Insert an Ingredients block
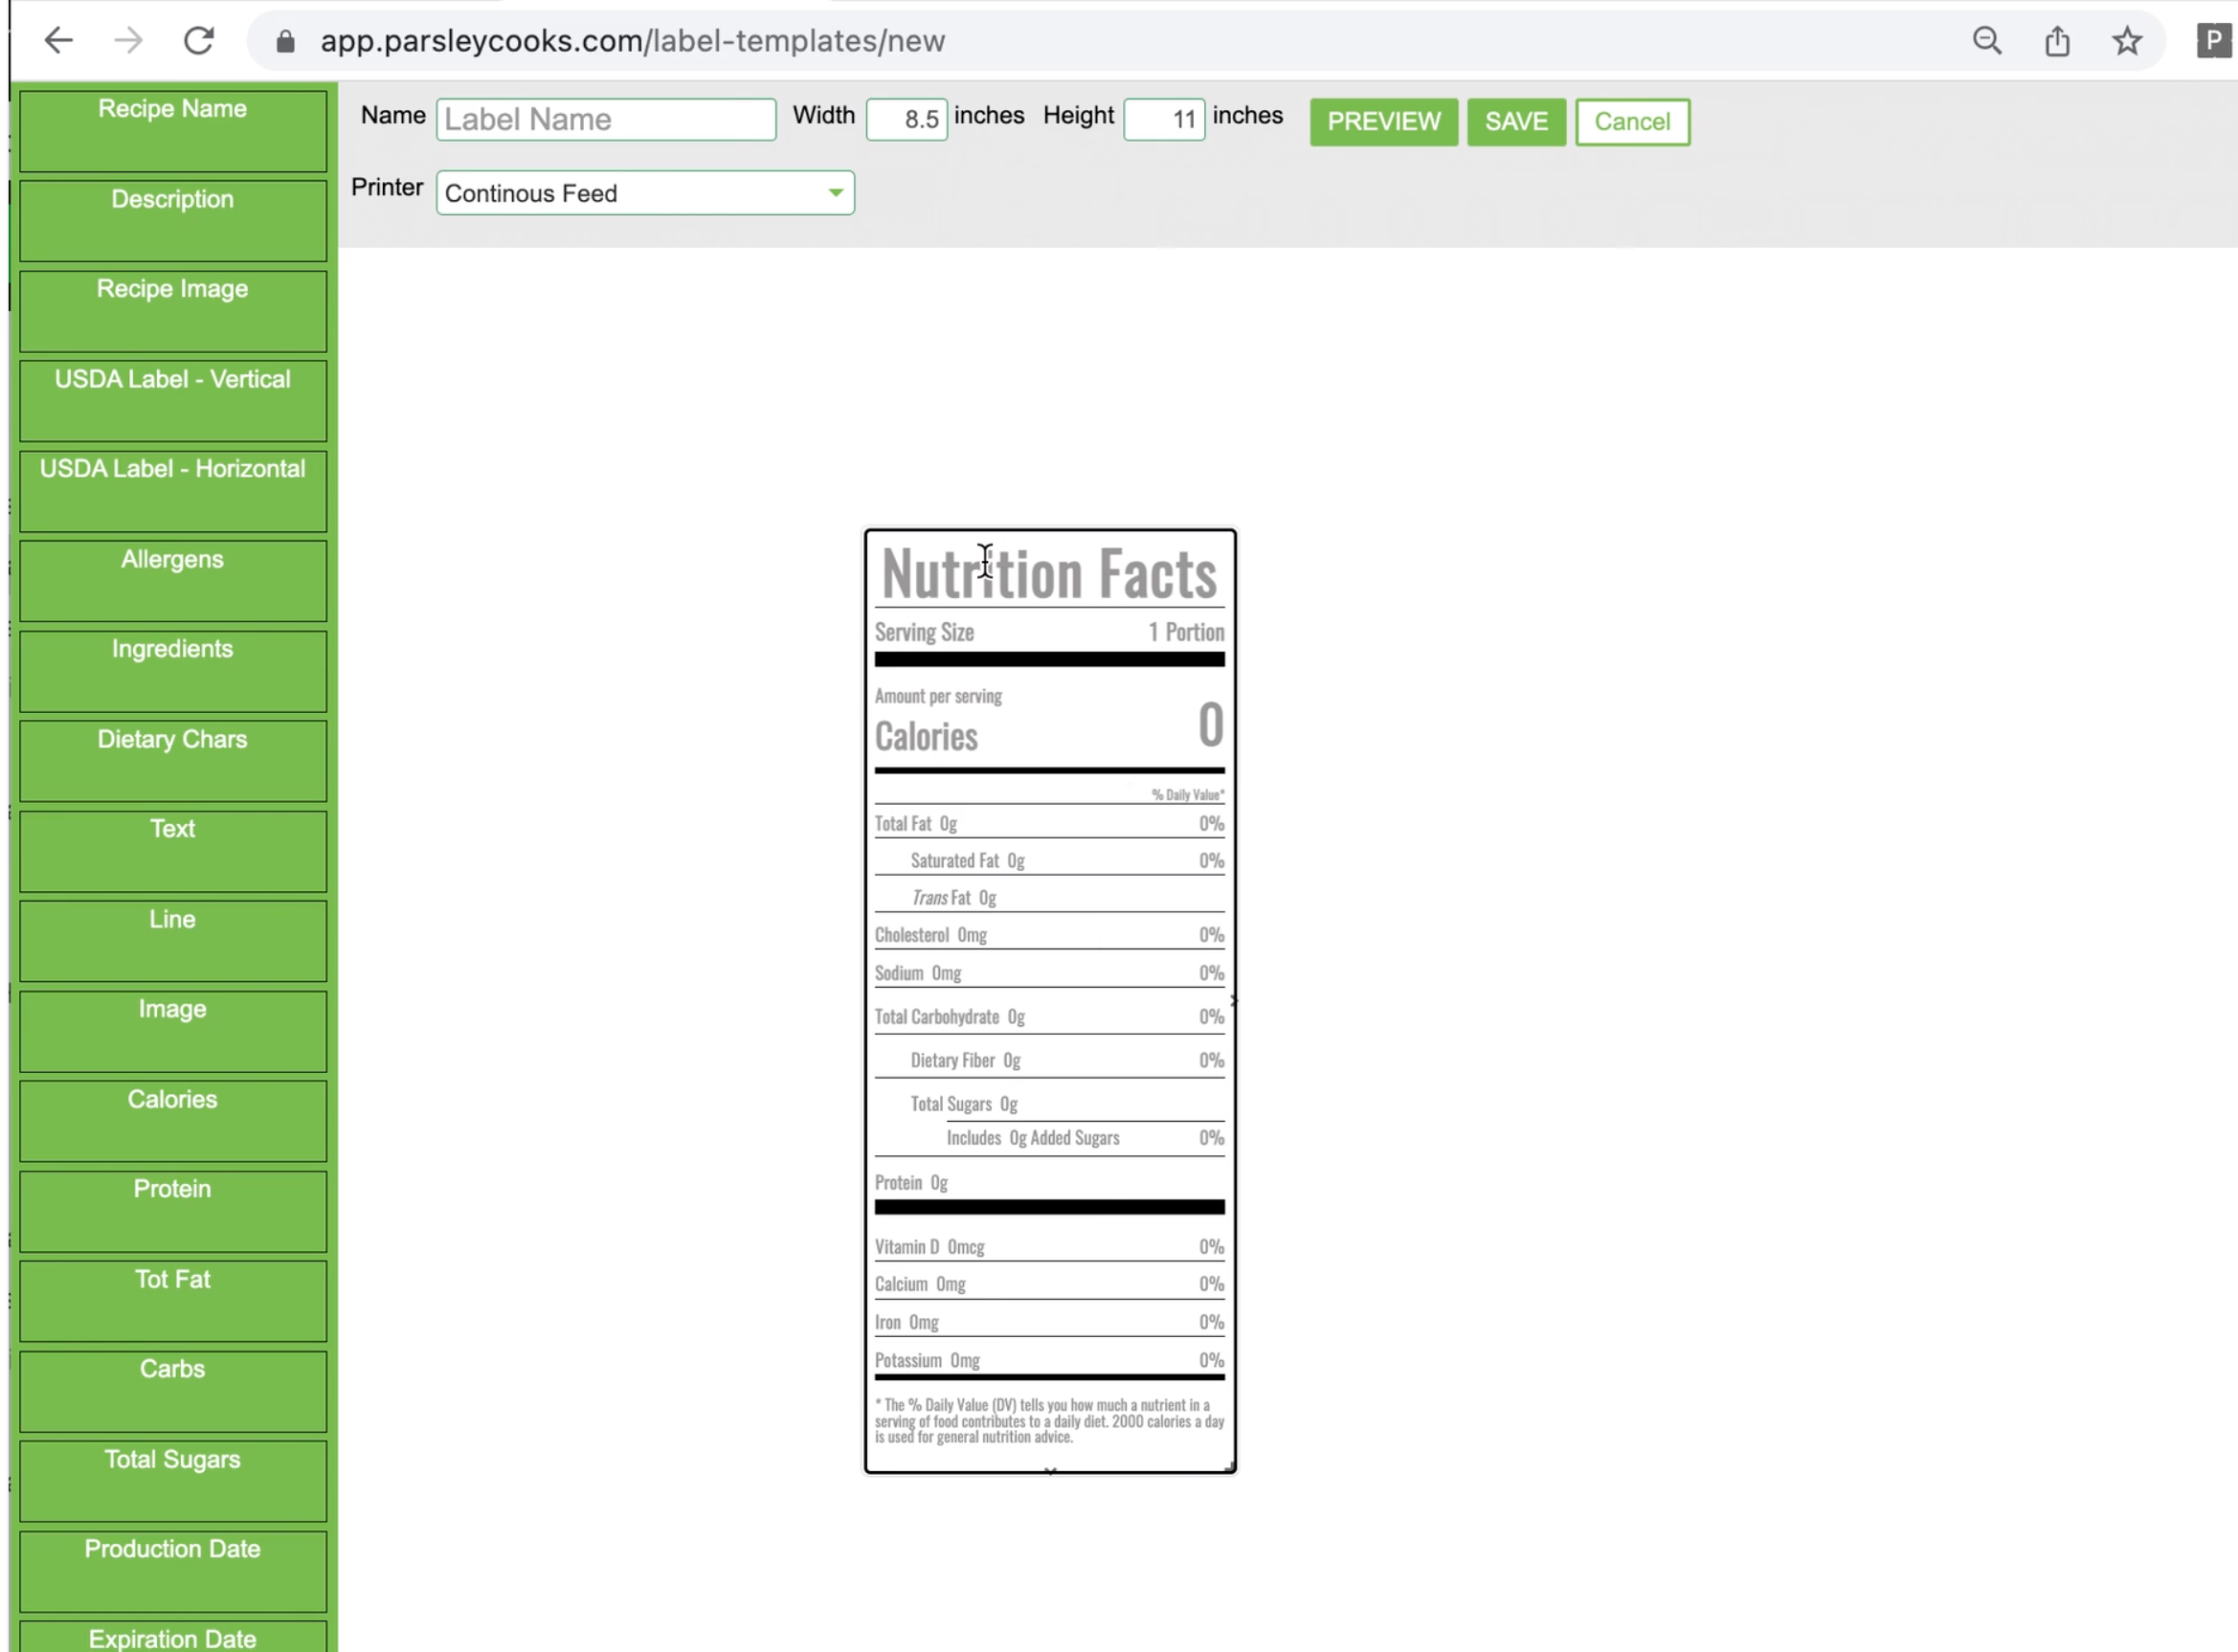2238x1652 pixels. (x=172, y=670)
